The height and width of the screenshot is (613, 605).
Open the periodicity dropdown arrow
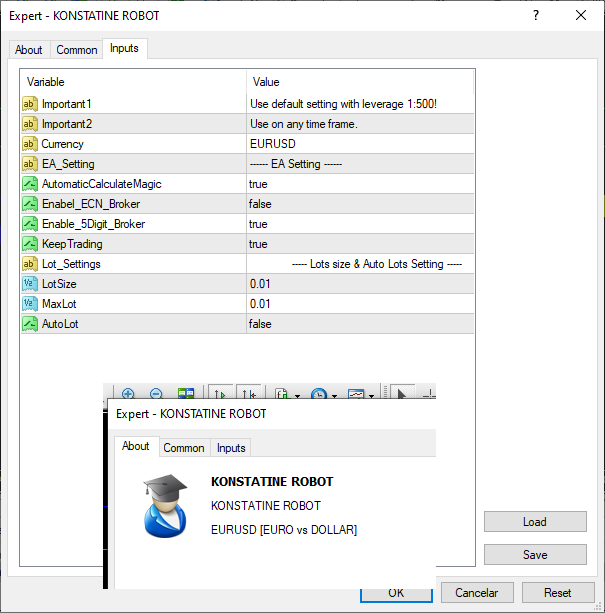coord(335,396)
